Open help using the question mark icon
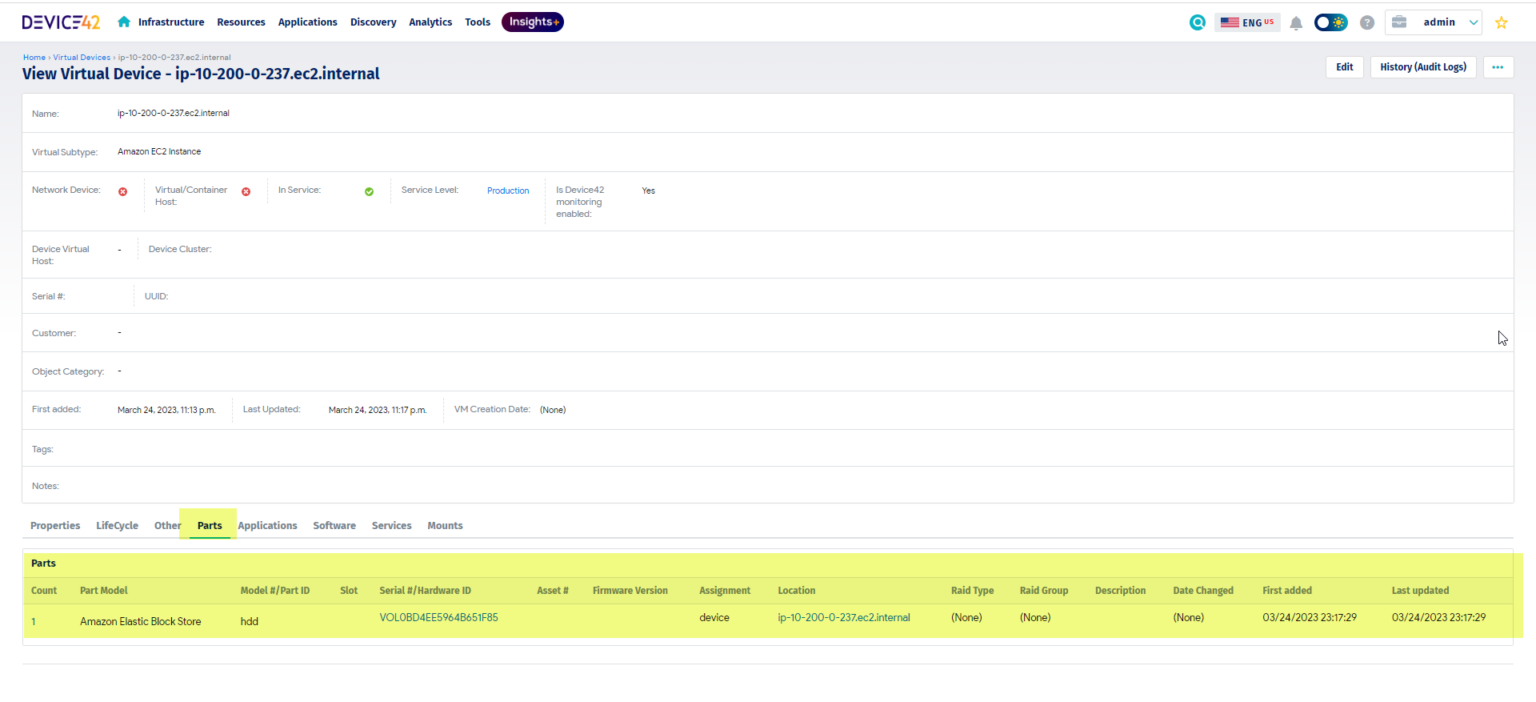Screen dimensions: 1536x702 [1366, 21]
